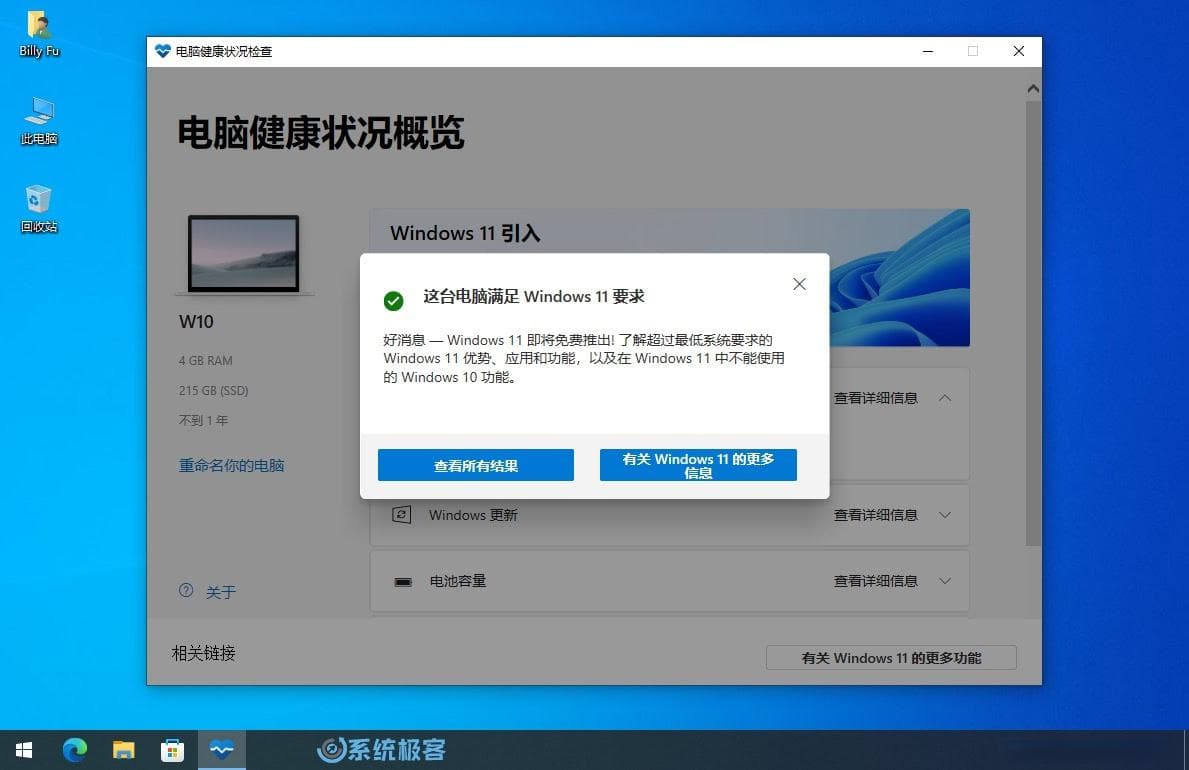Image resolution: width=1189 pixels, height=770 pixels.
Task: Open Microsoft Store from the taskbar
Action: coord(172,750)
